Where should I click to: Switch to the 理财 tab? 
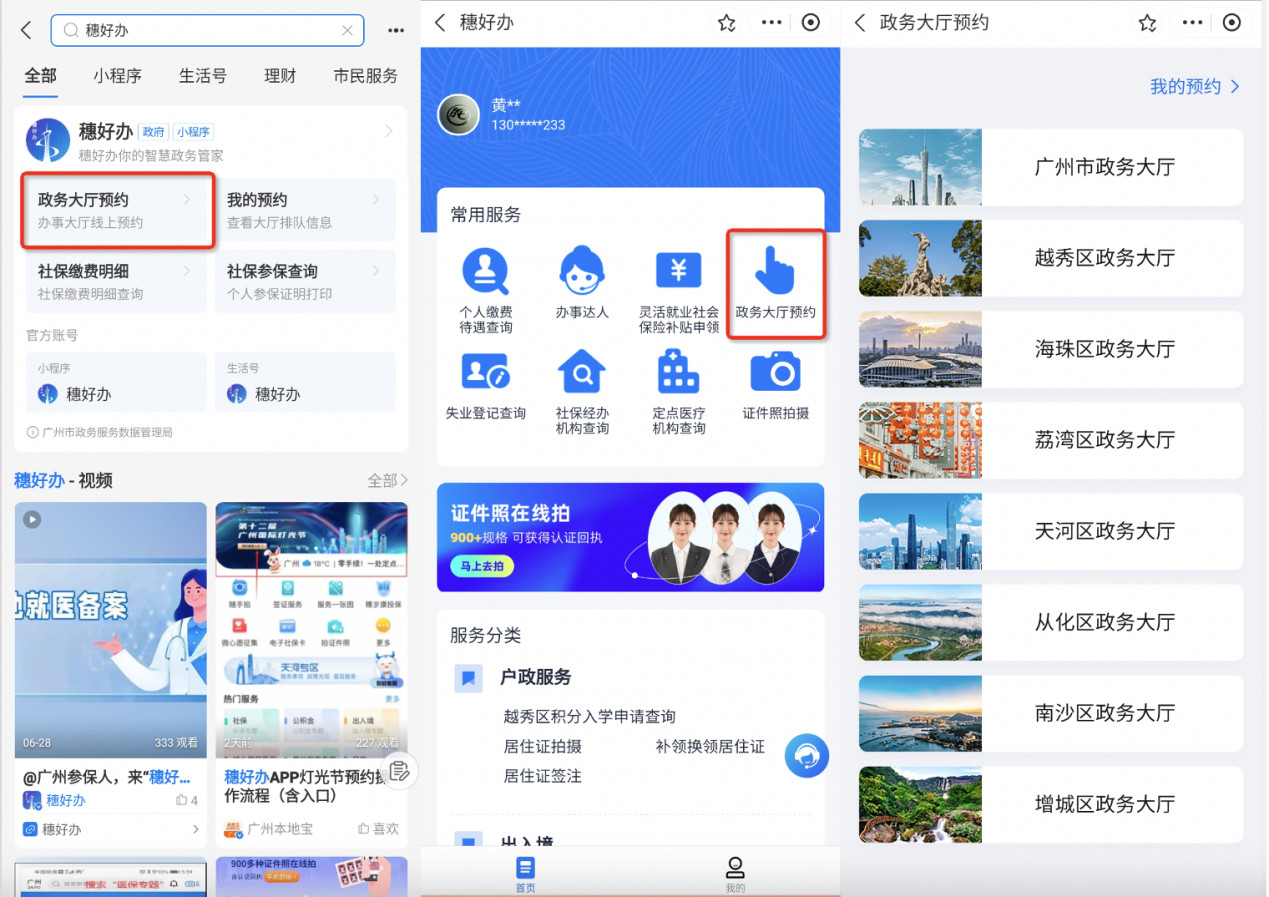point(280,76)
